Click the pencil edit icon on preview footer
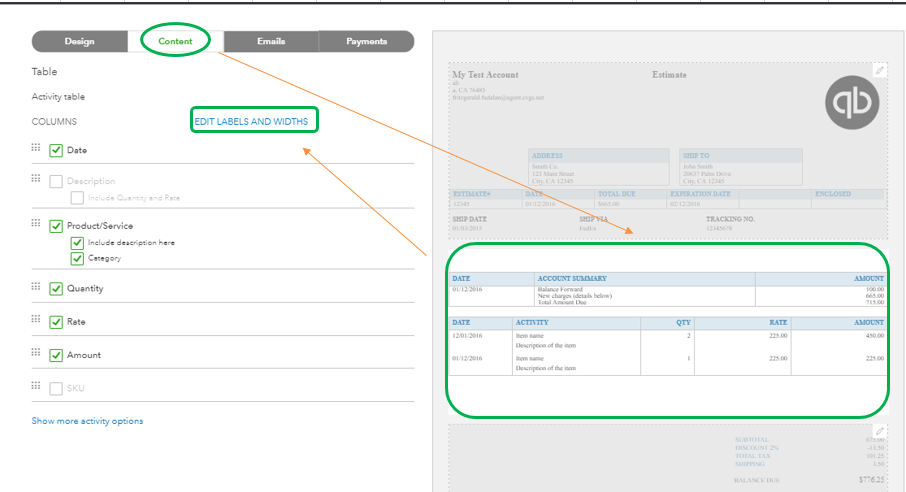Viewport: 906px width, 492px height. [879, 431]
